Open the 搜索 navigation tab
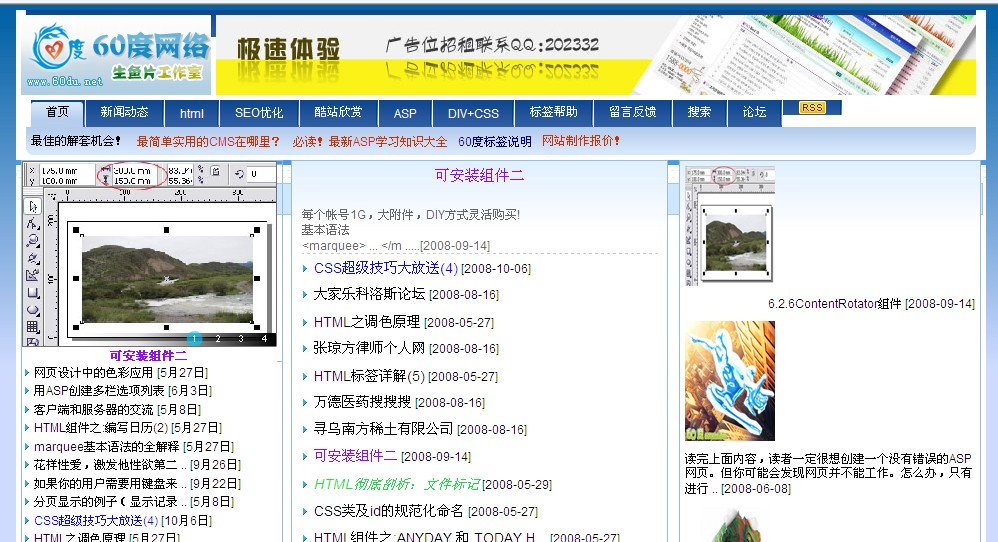The width and height of the screenshot is (998, 542). coord(699,113)
